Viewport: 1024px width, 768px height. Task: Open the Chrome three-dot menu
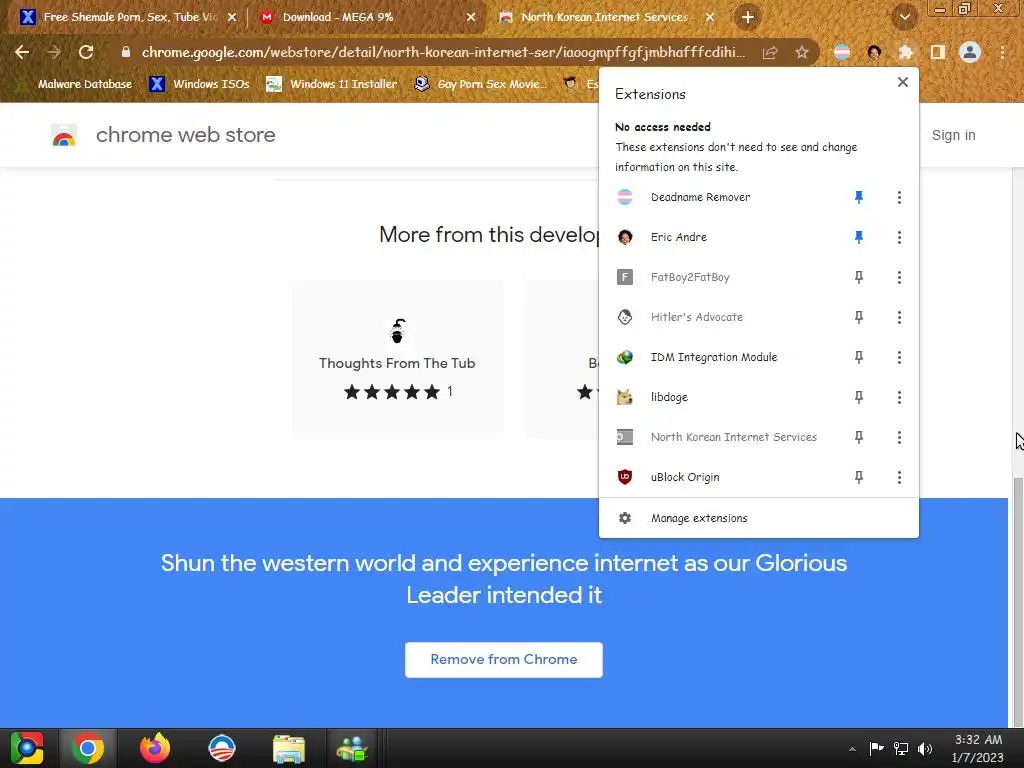[x=1002, y=52]
